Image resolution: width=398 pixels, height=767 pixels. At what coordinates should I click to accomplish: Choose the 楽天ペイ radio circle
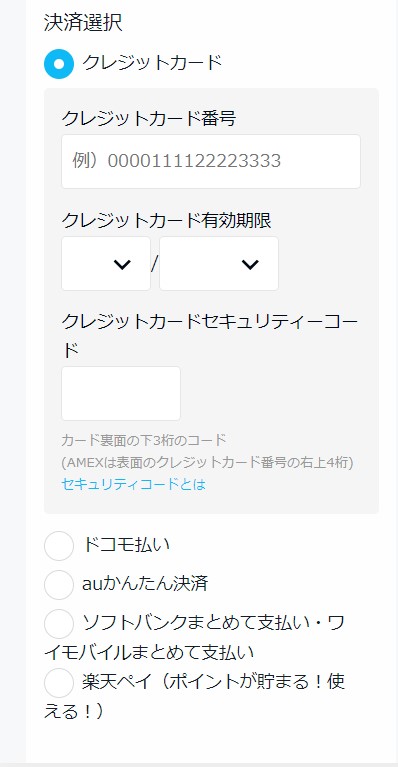[59, 682]
